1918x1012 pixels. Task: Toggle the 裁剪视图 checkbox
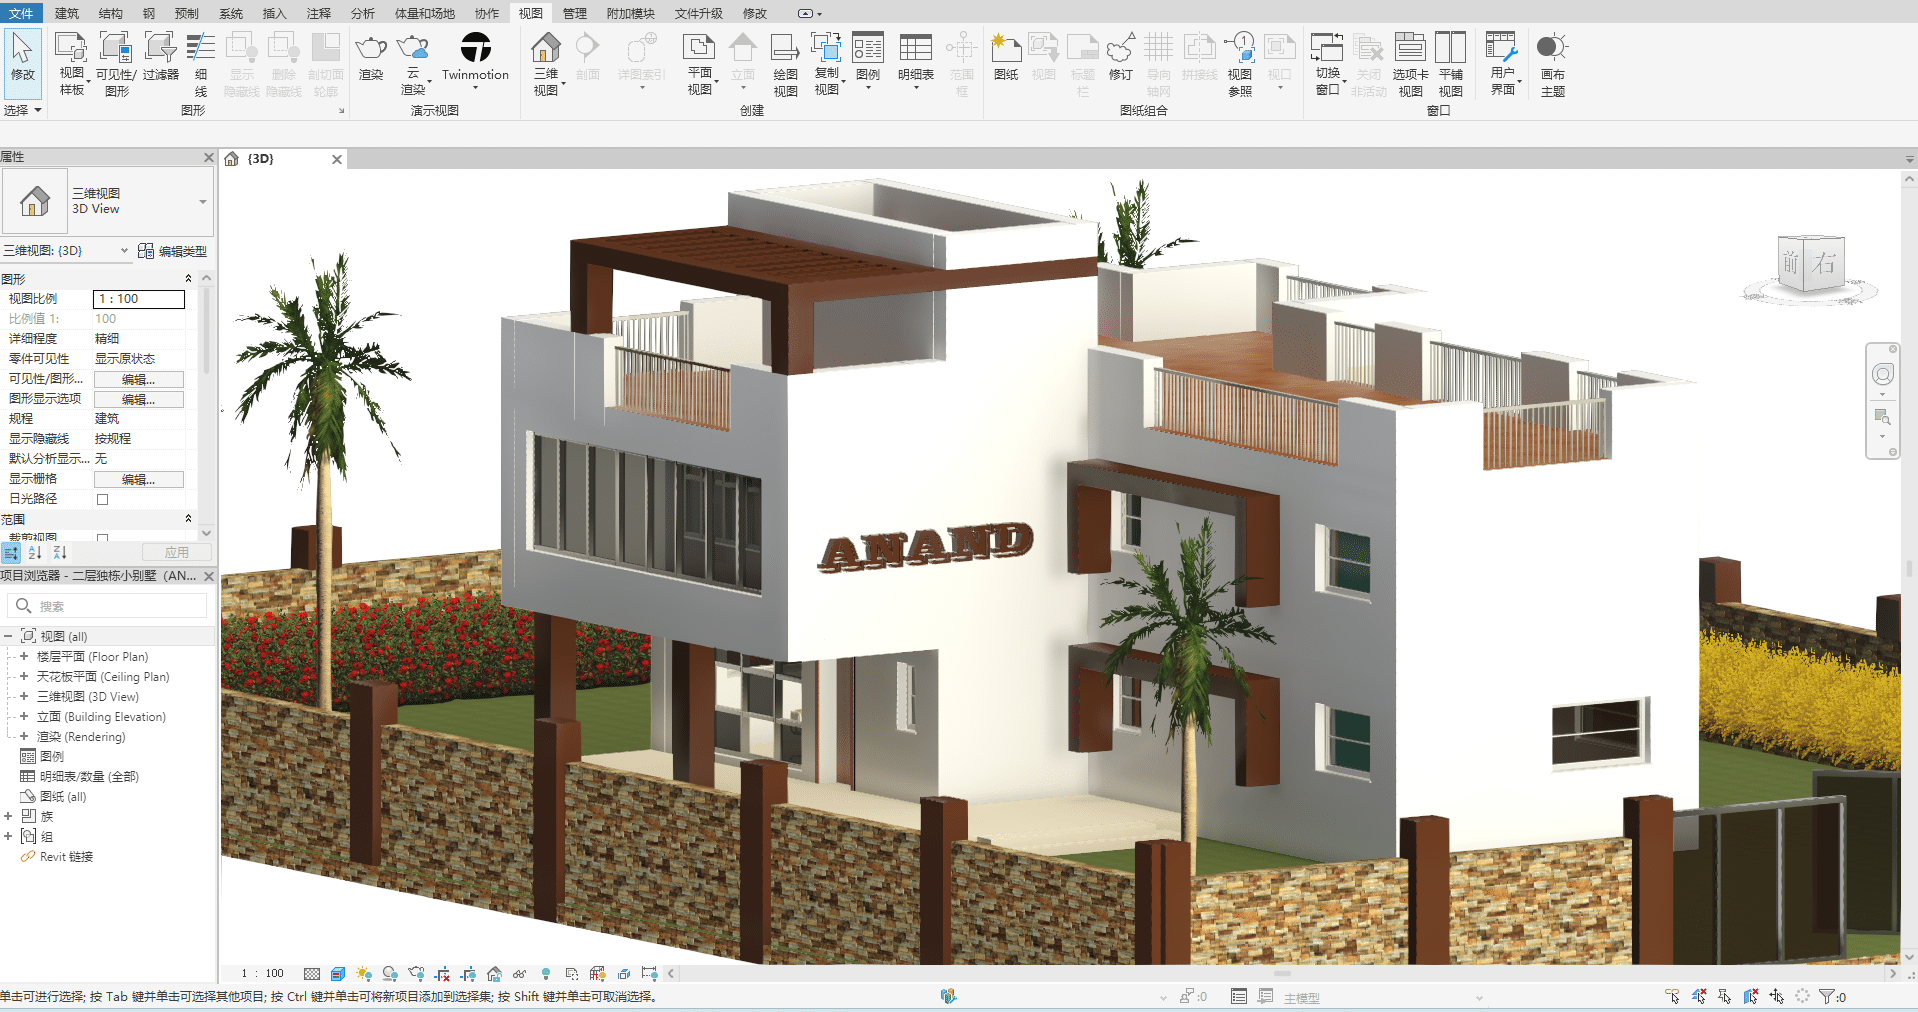[102, 538]
